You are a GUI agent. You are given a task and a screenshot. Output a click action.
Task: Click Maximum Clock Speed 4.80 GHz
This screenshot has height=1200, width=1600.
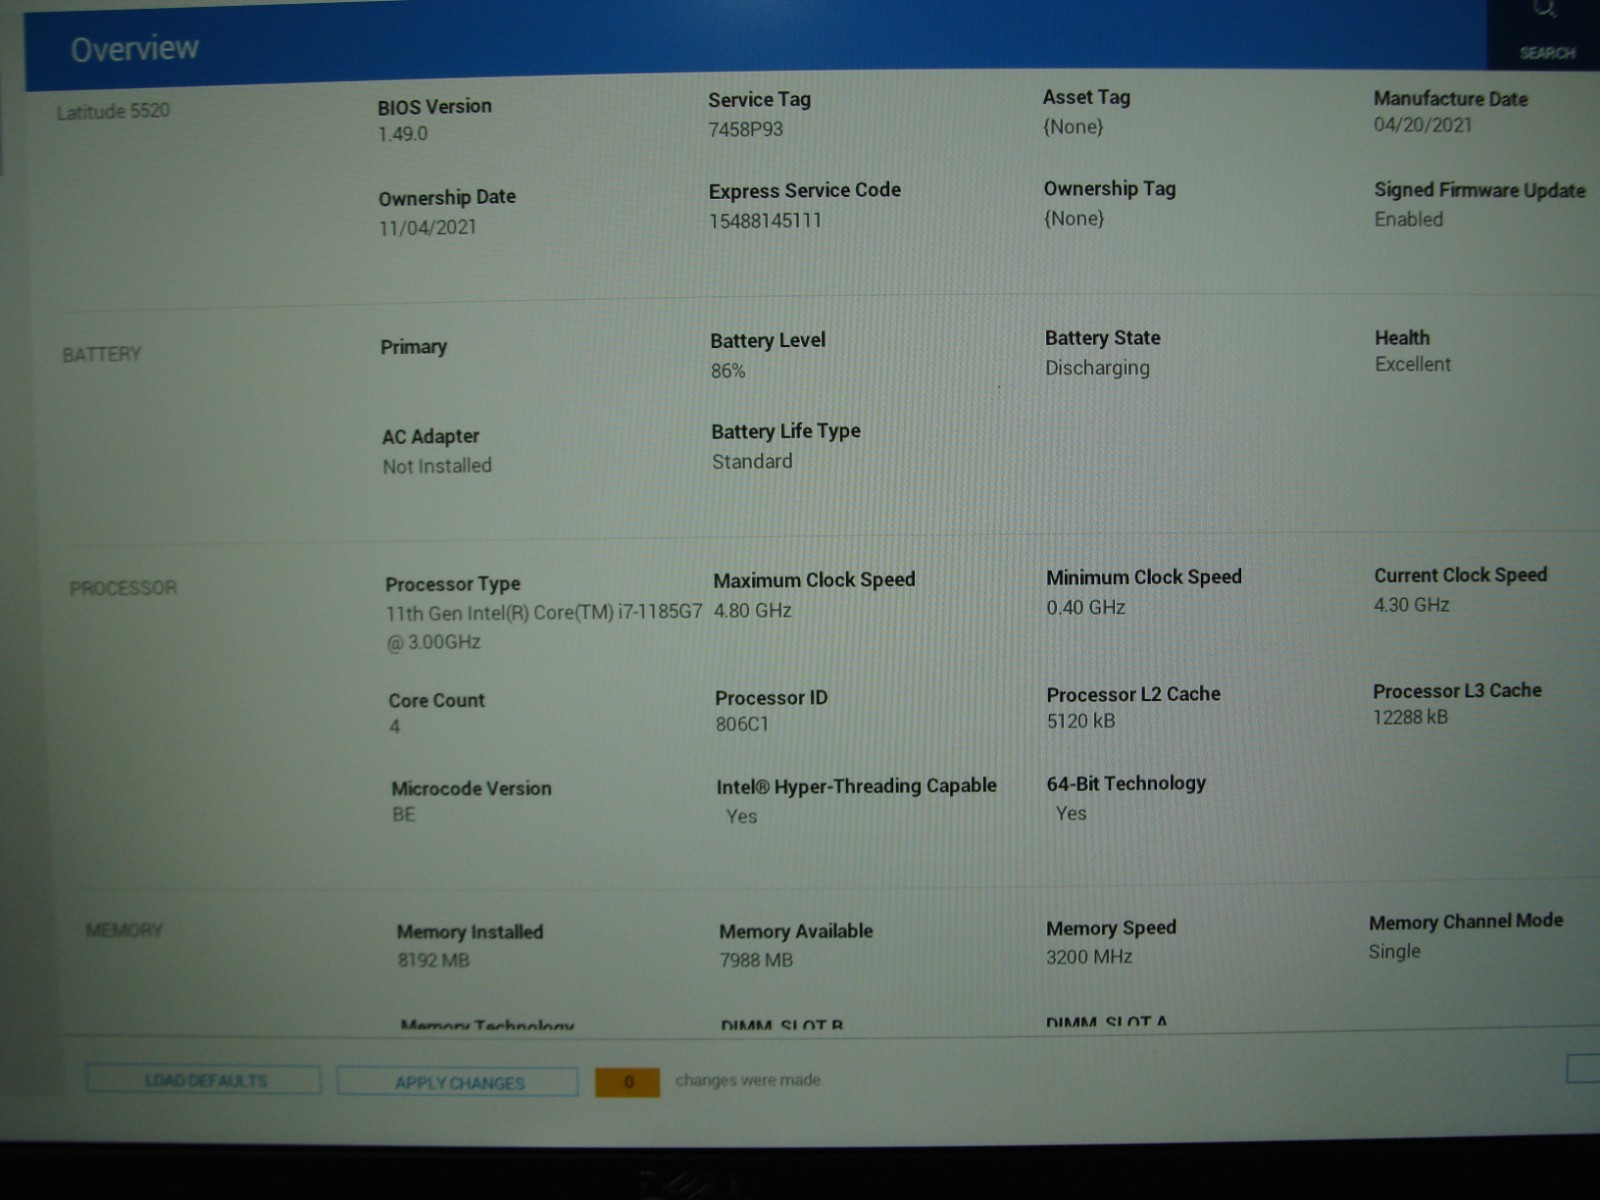pyautogui.click(x=752, y=610)
